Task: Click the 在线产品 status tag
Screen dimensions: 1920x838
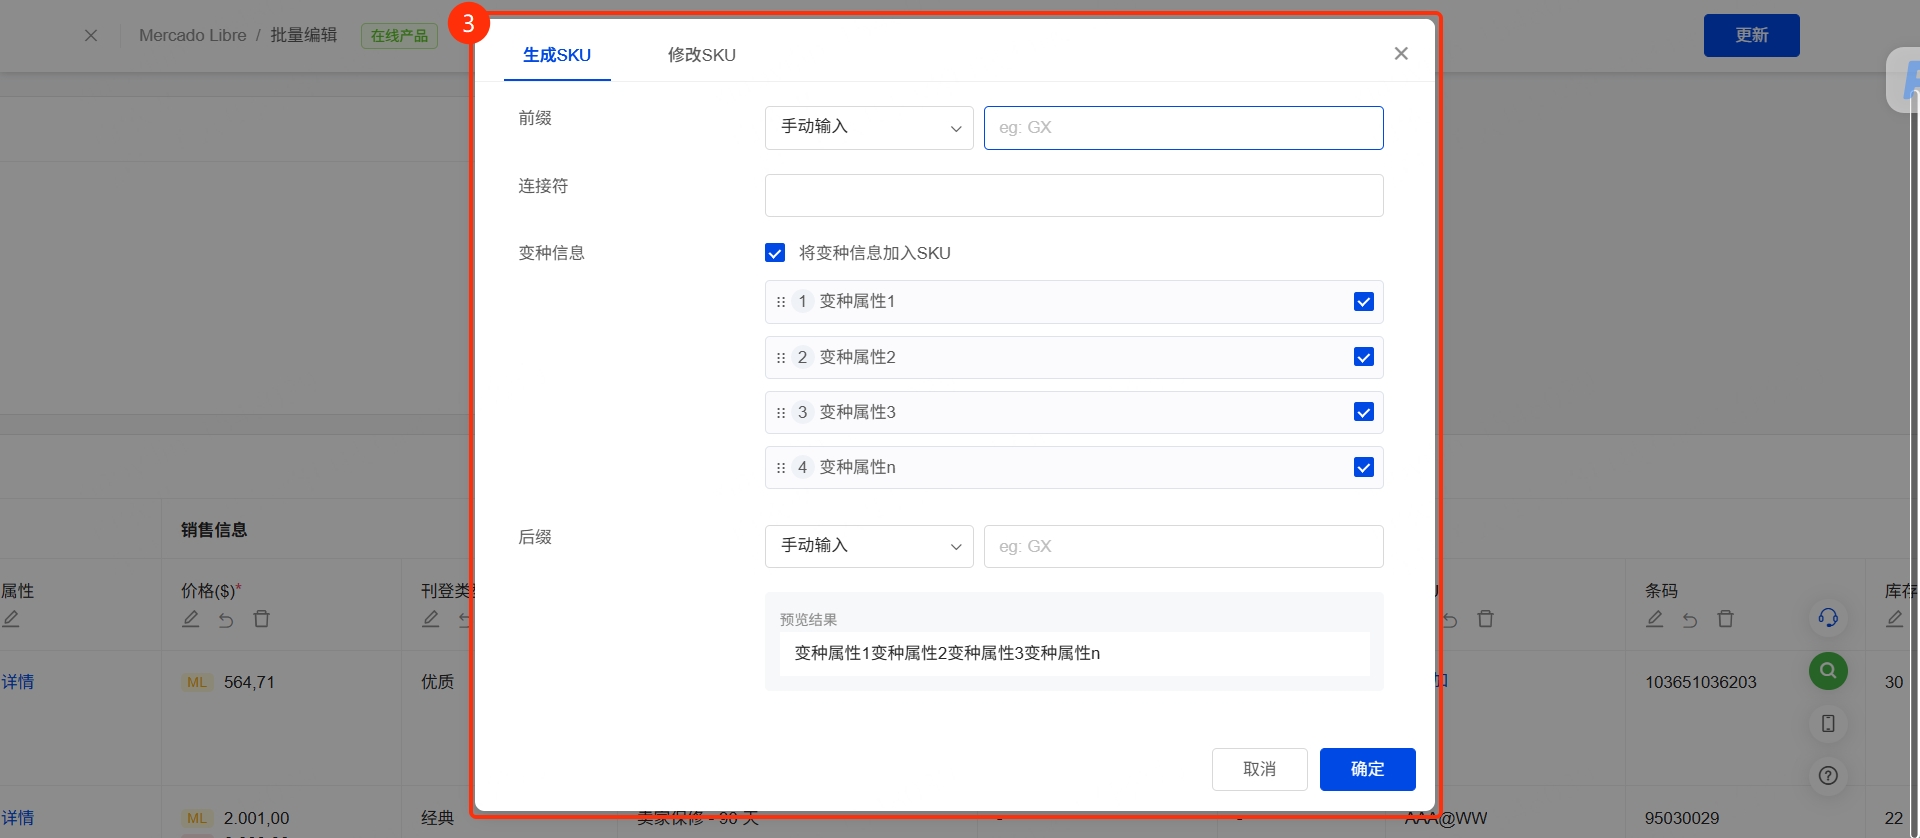Action: (399, 36)
